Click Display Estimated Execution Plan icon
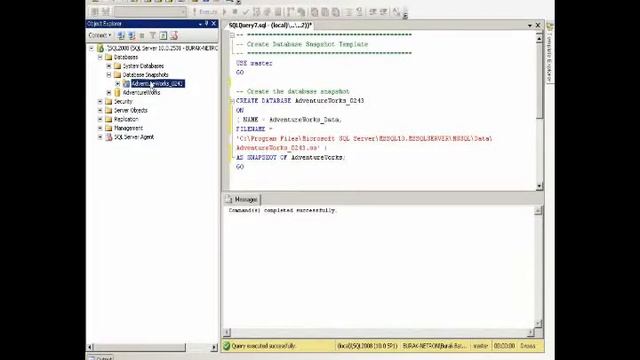Image resolution: width=640 pixels, height=360 pixels. coord(256,12)
